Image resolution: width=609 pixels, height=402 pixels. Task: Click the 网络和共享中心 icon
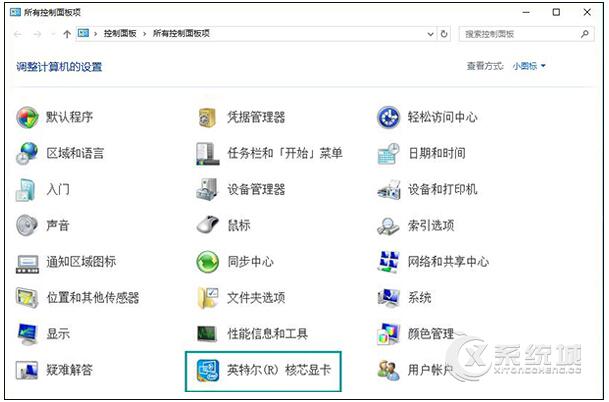388,261
